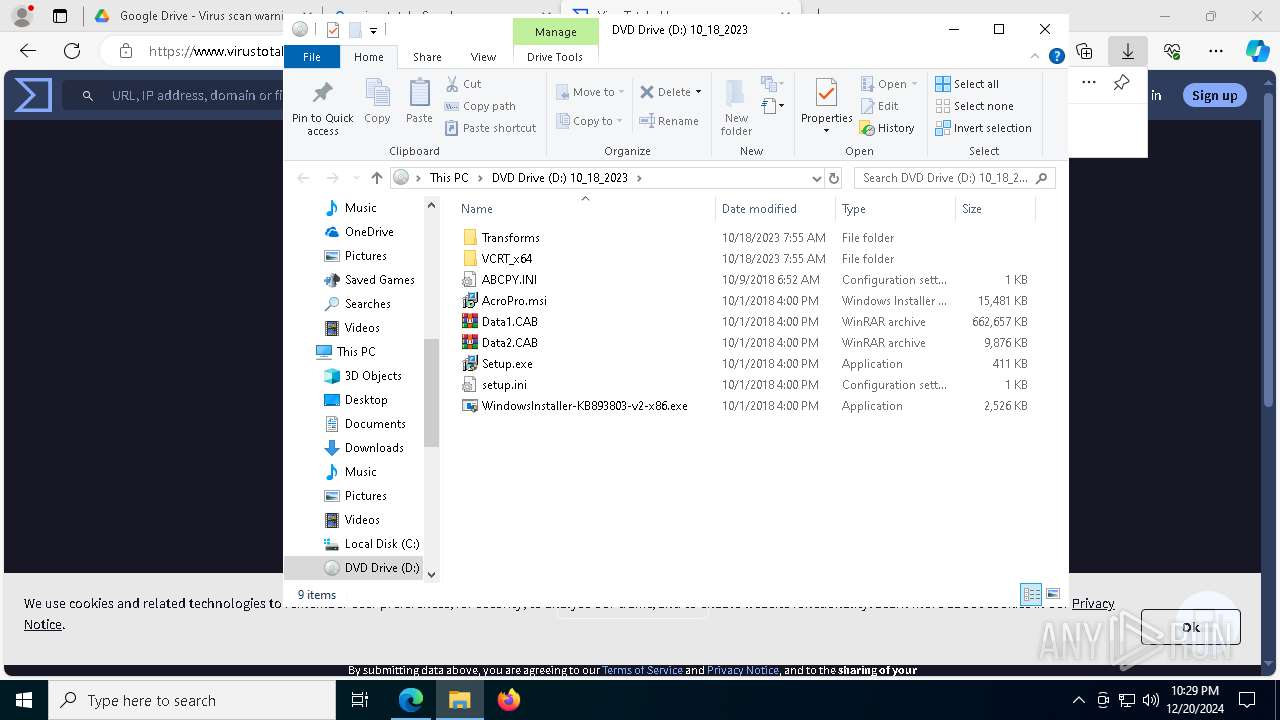This screenshot has height=720, width=1280.
Task: Select Downloads in navigation pane
Action: (374, 448)
